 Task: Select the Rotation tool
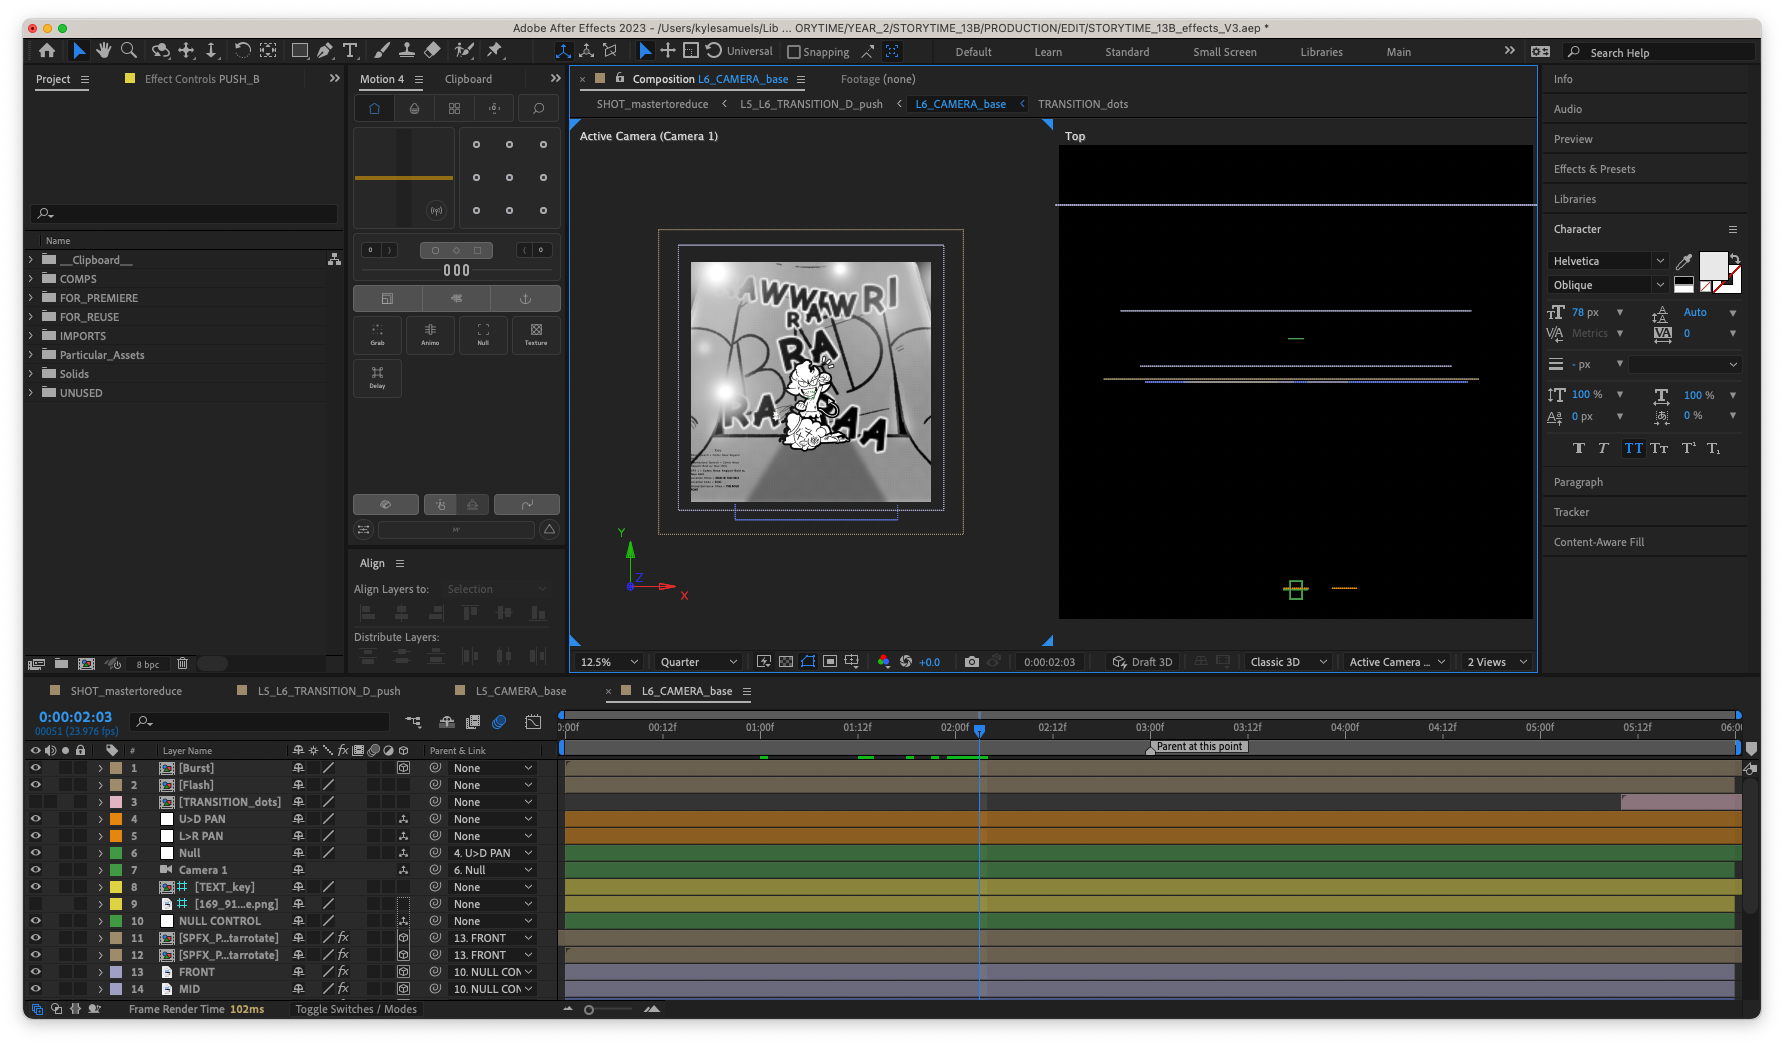[243, 51]
